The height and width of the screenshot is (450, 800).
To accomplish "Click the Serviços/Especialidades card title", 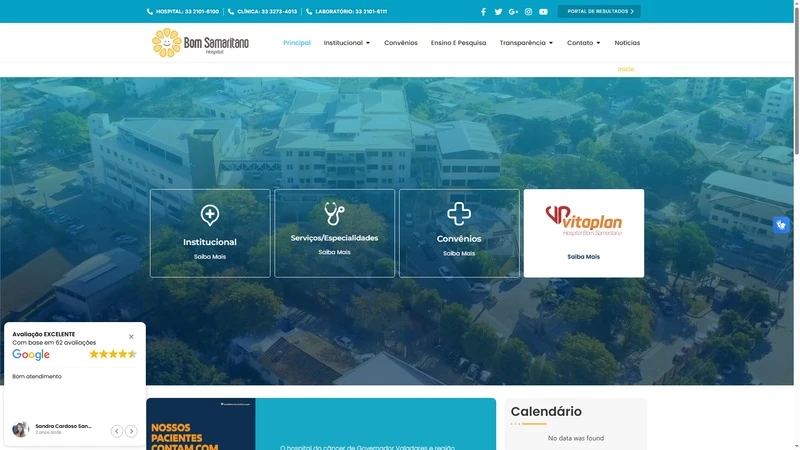I will pos(334,238).
